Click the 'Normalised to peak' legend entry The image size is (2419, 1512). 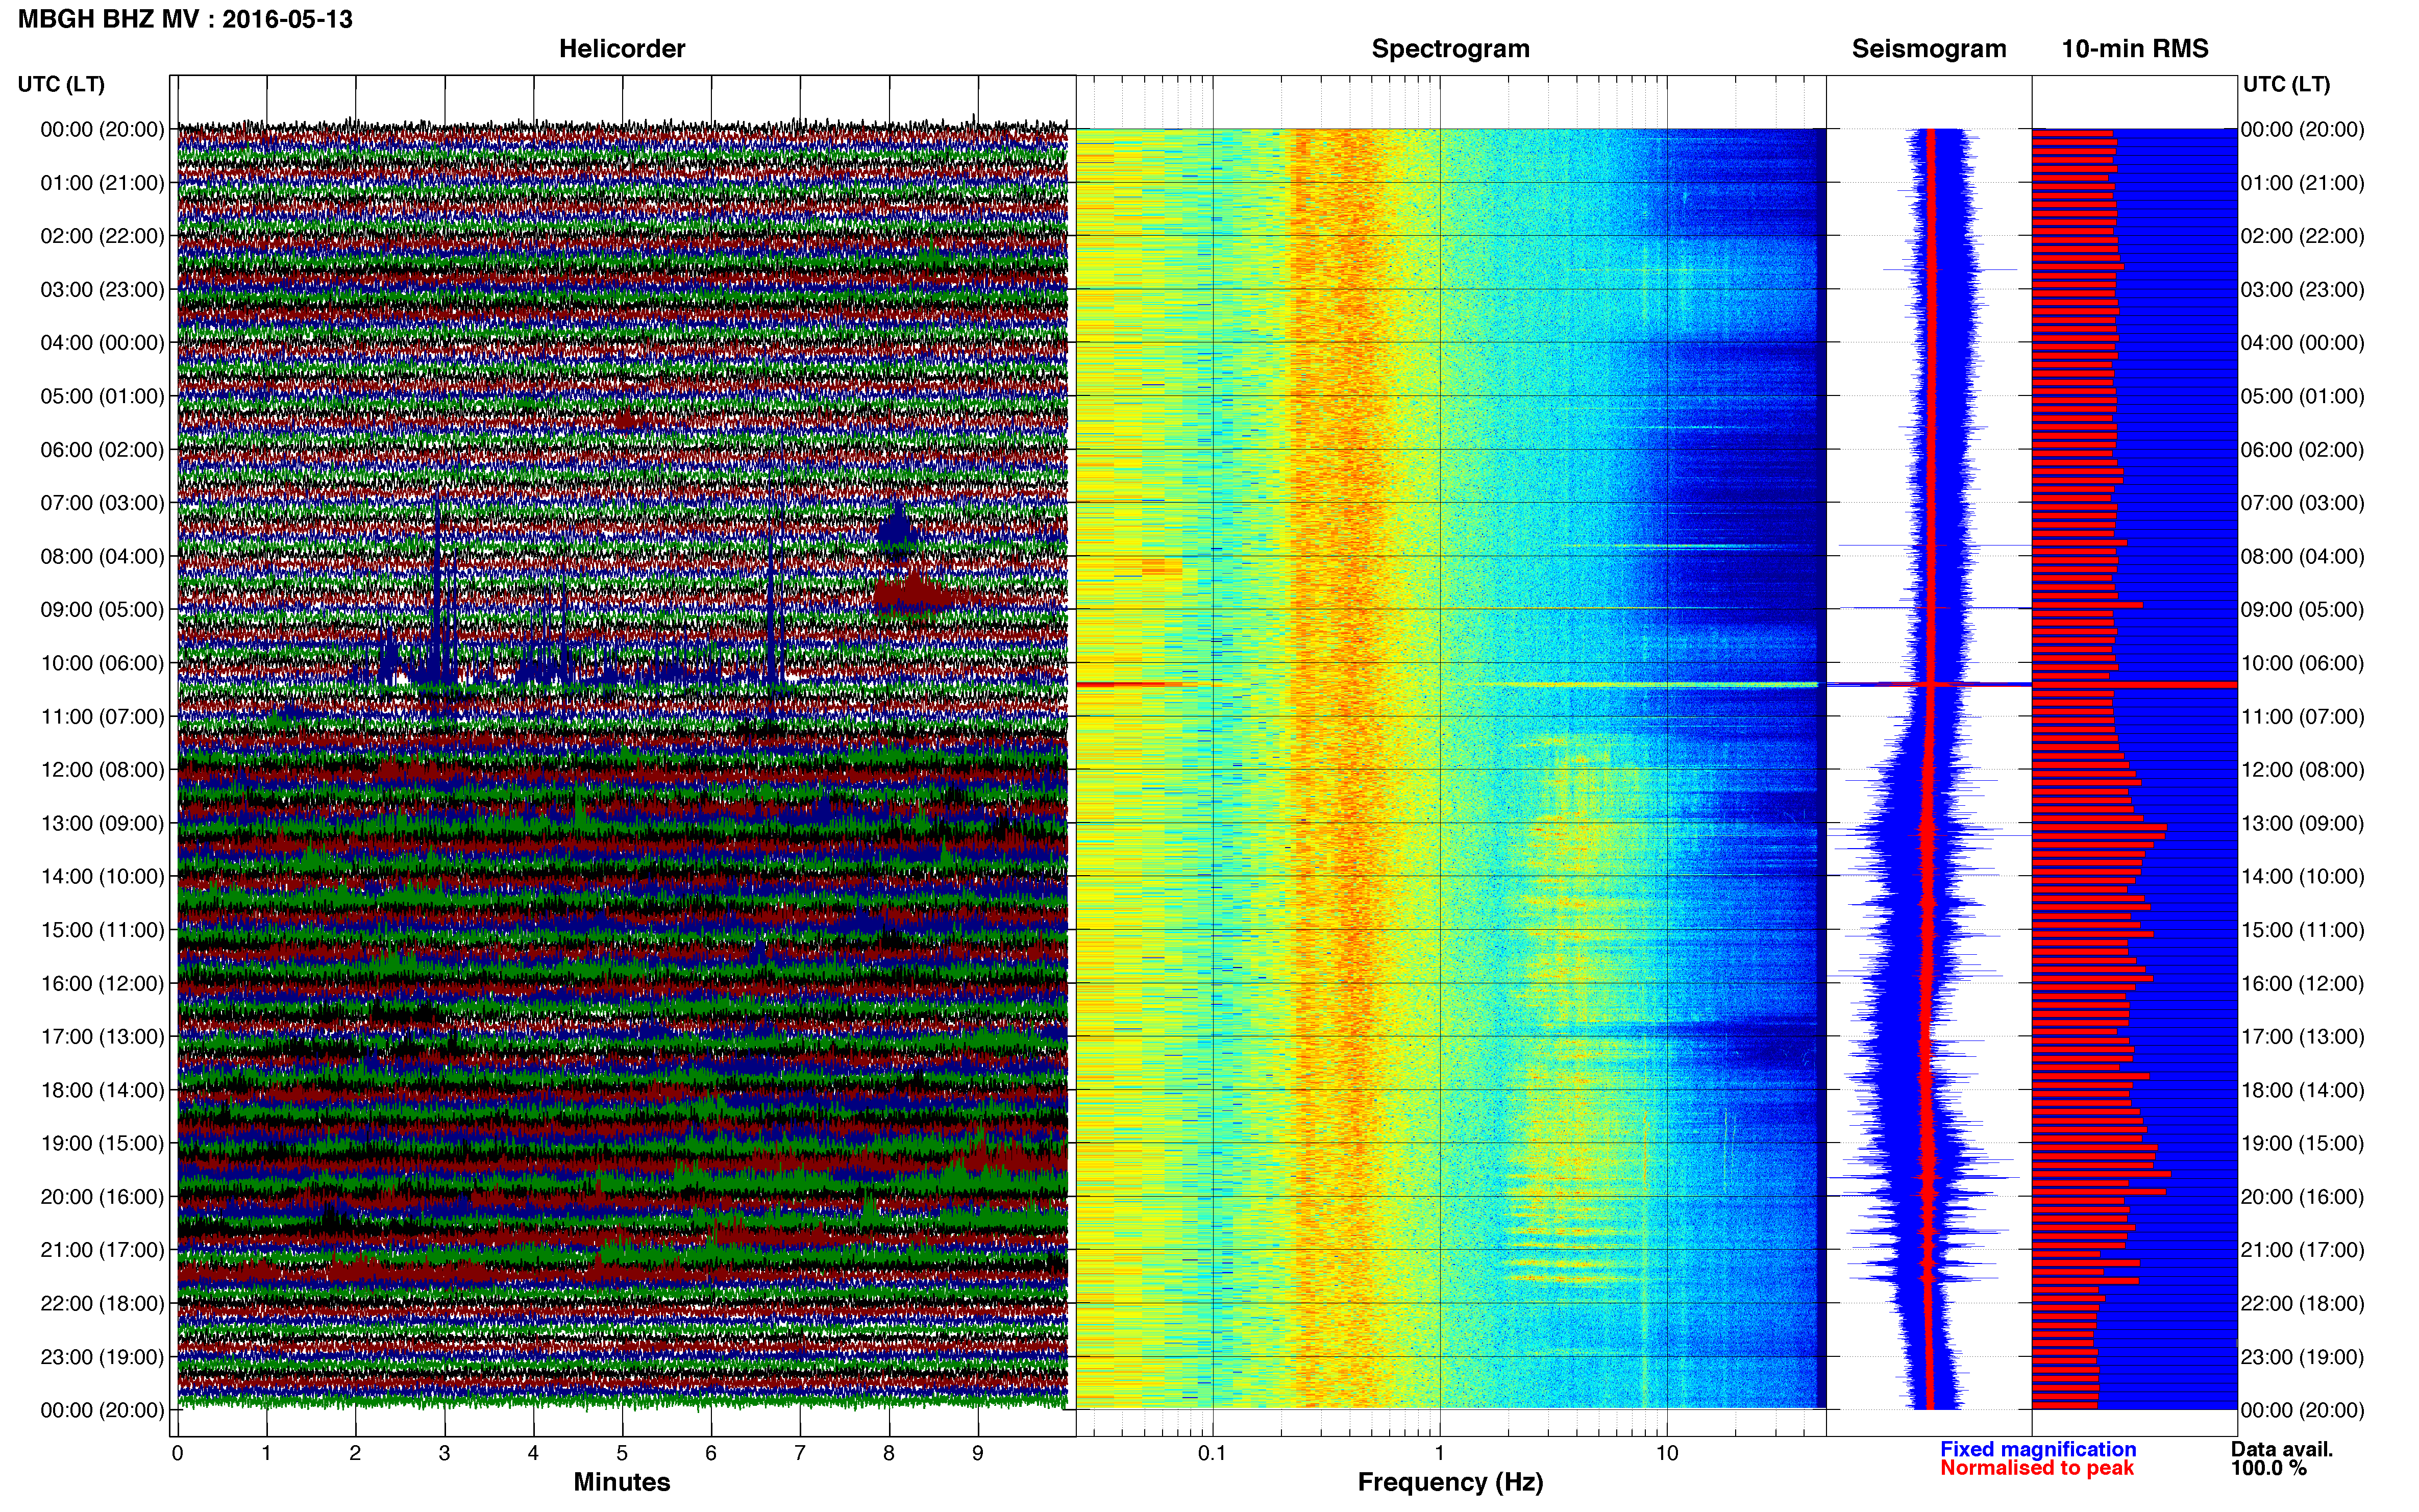[x=2037, y=1469]
